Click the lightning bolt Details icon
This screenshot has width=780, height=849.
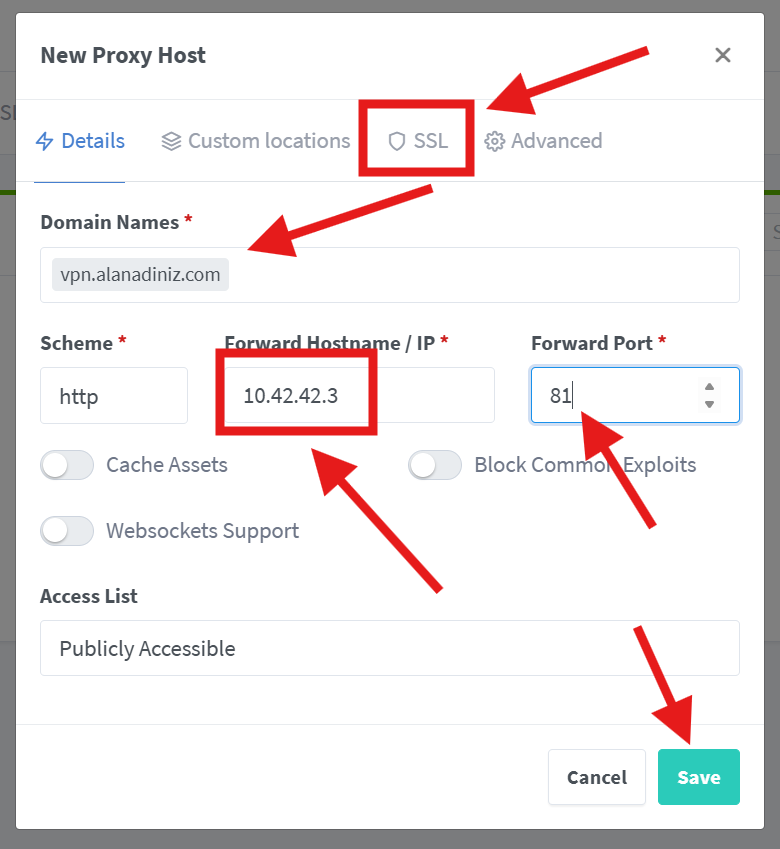[x=44, y=141]
